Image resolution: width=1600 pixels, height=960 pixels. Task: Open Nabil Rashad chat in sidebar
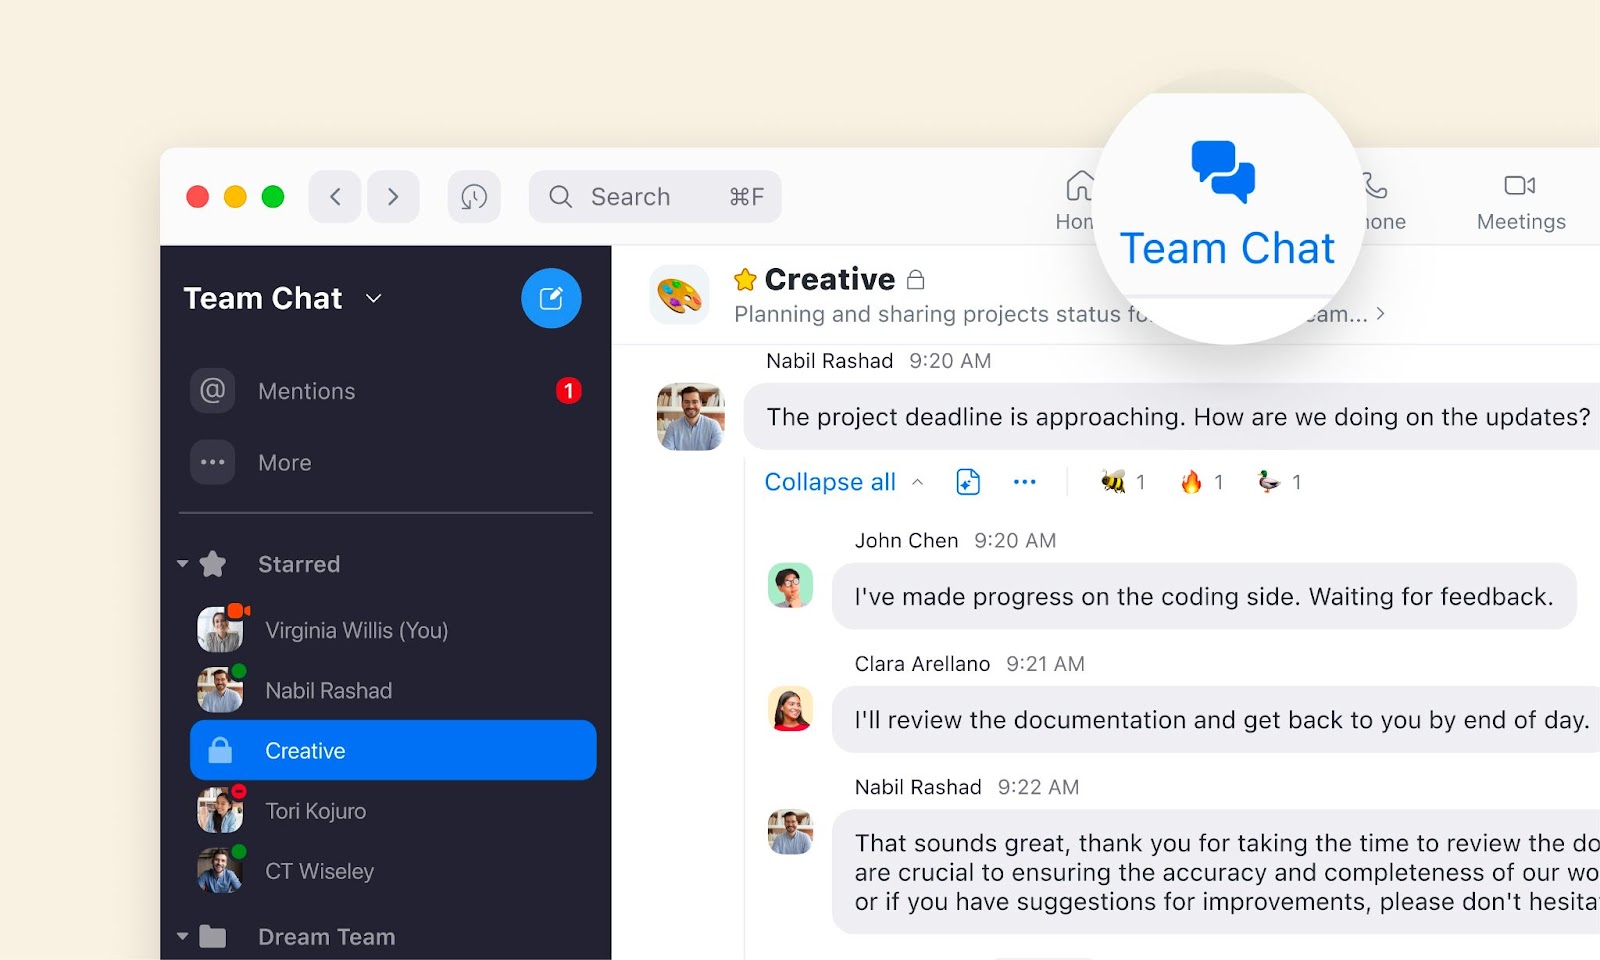point(395,690)
